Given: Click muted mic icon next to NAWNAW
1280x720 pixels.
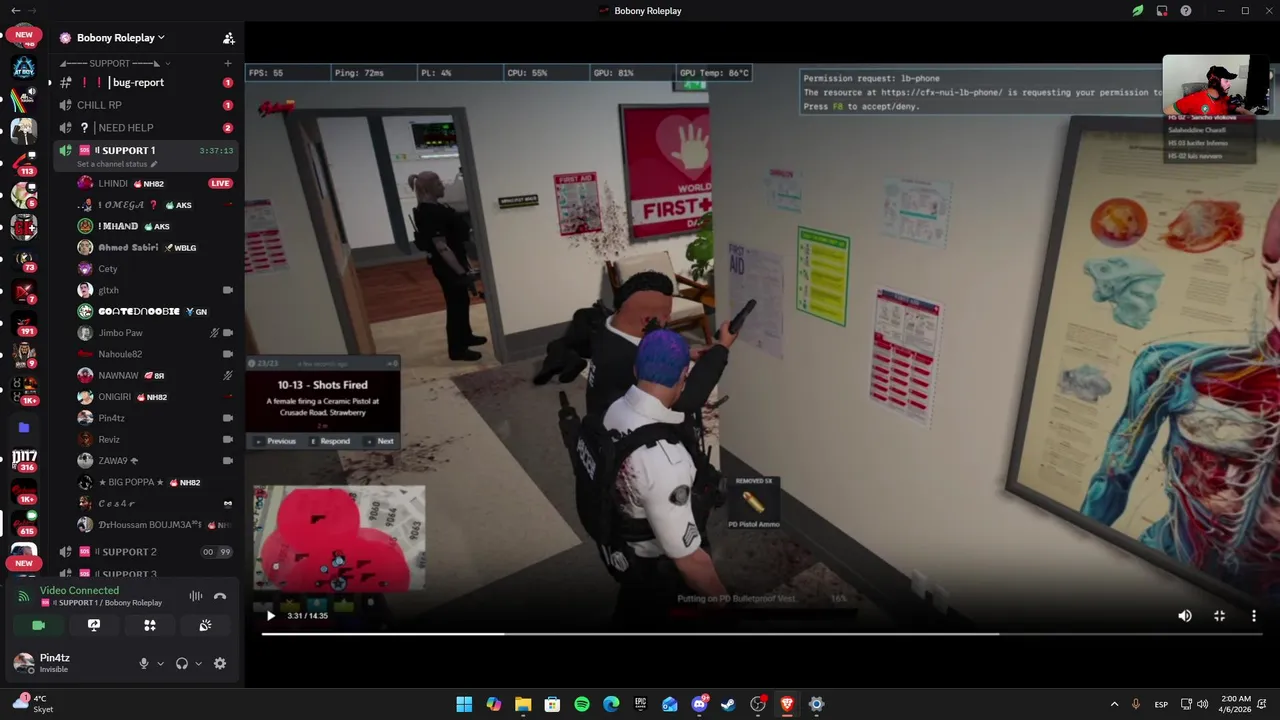Looking at the screenshot, I should pos(228,375).
